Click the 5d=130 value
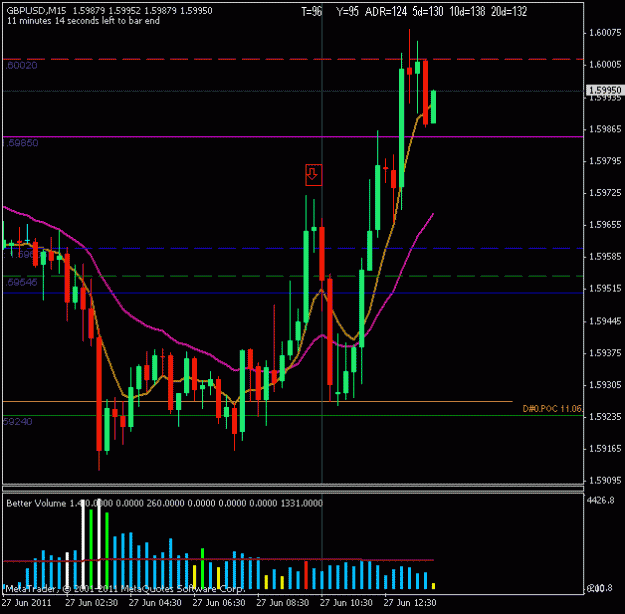The image size is (625, 614). [427, 12]
